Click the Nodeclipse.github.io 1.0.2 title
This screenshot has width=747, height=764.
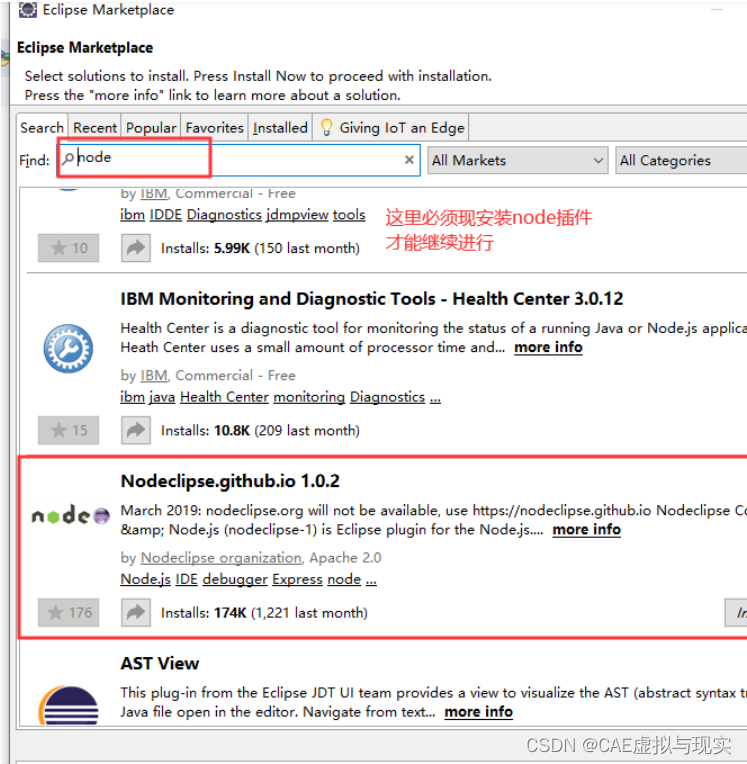230,481
